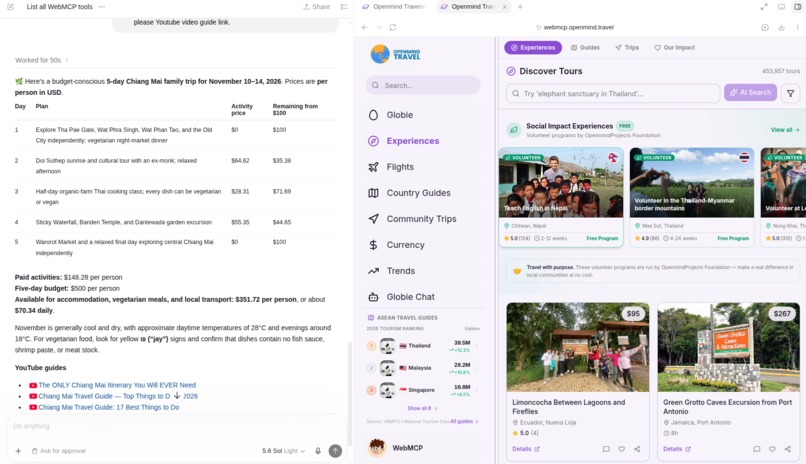Screen dimensions: 806x464
Task: Favorite the Limoncocha tour with heart
Action: click(621, 449)
